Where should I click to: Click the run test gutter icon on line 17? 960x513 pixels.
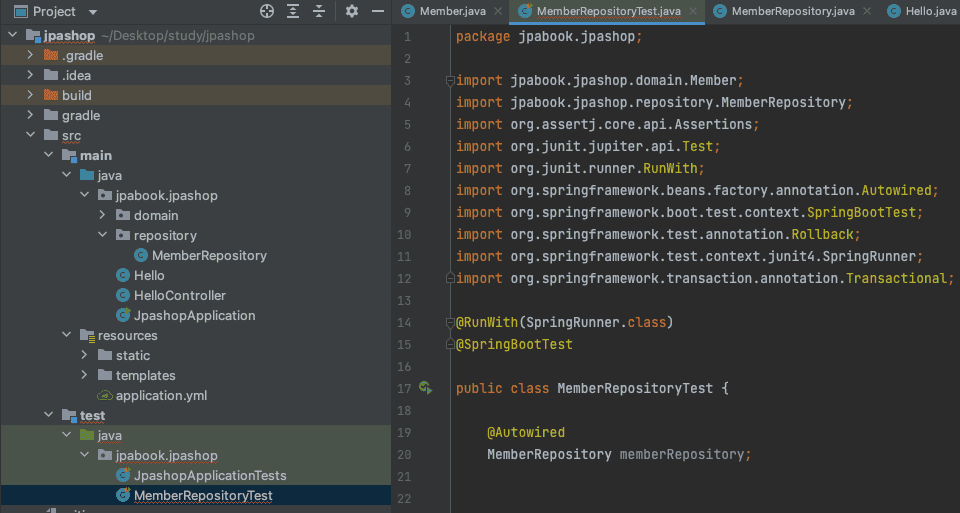426,388
